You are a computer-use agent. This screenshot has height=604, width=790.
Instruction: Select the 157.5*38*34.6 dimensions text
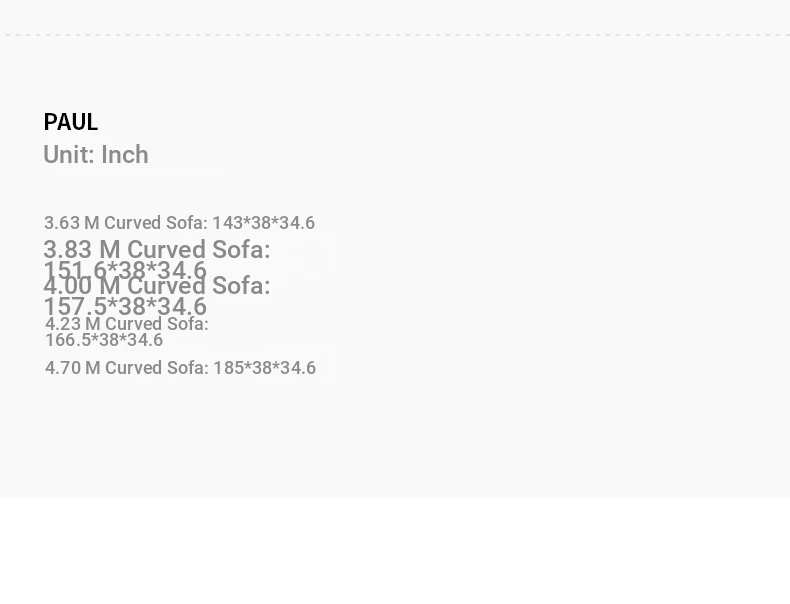(x=125, y=307)
